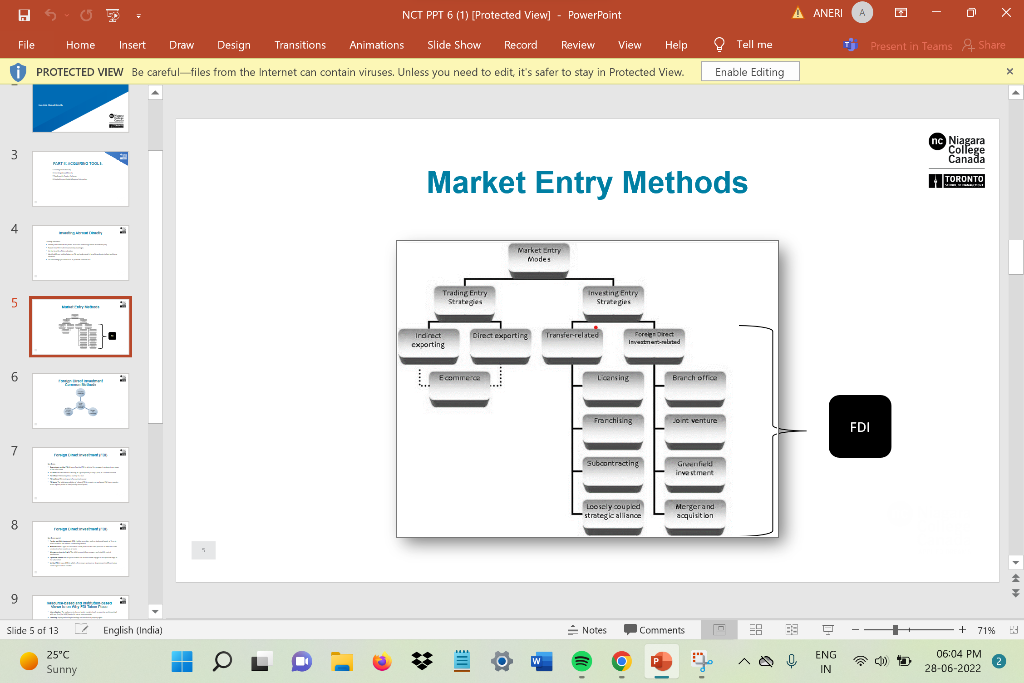Select Reading View from the status bar

(x=791, y=629)
